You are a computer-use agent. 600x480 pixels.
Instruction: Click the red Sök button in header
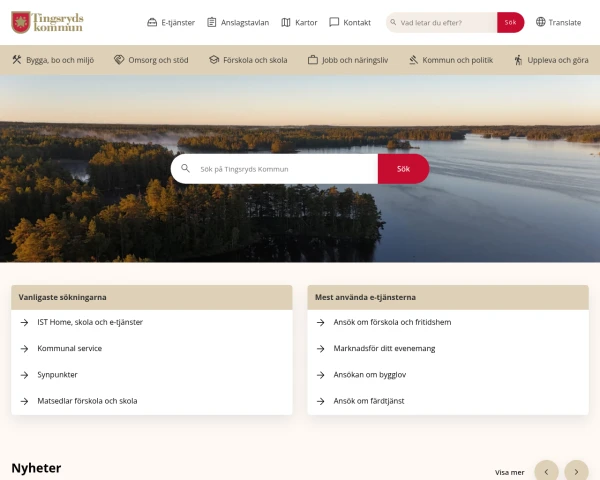(x=510, y=23)
